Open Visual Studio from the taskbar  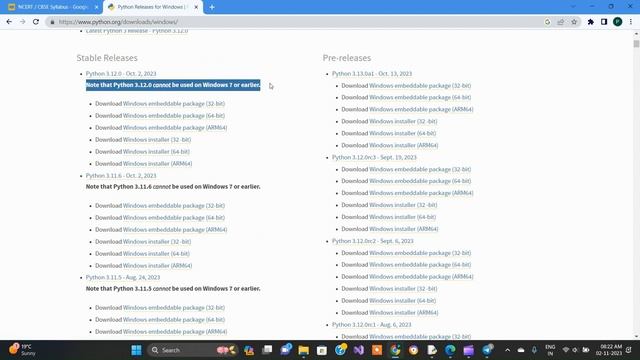[358, 350]
